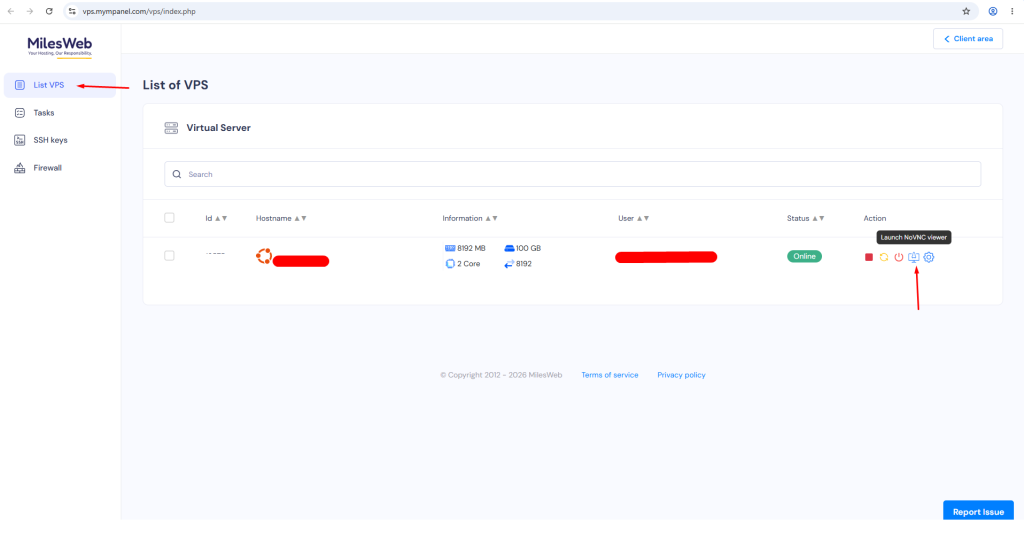Image resolution: width=1024 pixels, height=533 pixels.
Task: Tick the checkbox in the VPS row
Action: point(169,255)
